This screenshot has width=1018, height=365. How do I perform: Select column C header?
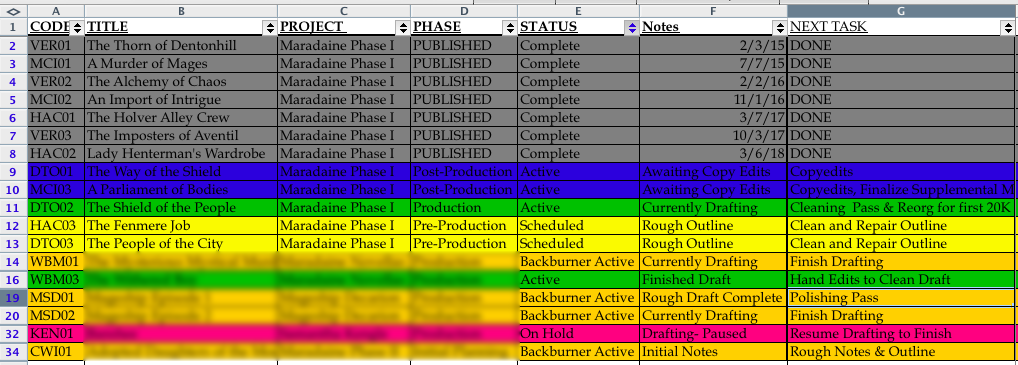click(x=344, y=11)
